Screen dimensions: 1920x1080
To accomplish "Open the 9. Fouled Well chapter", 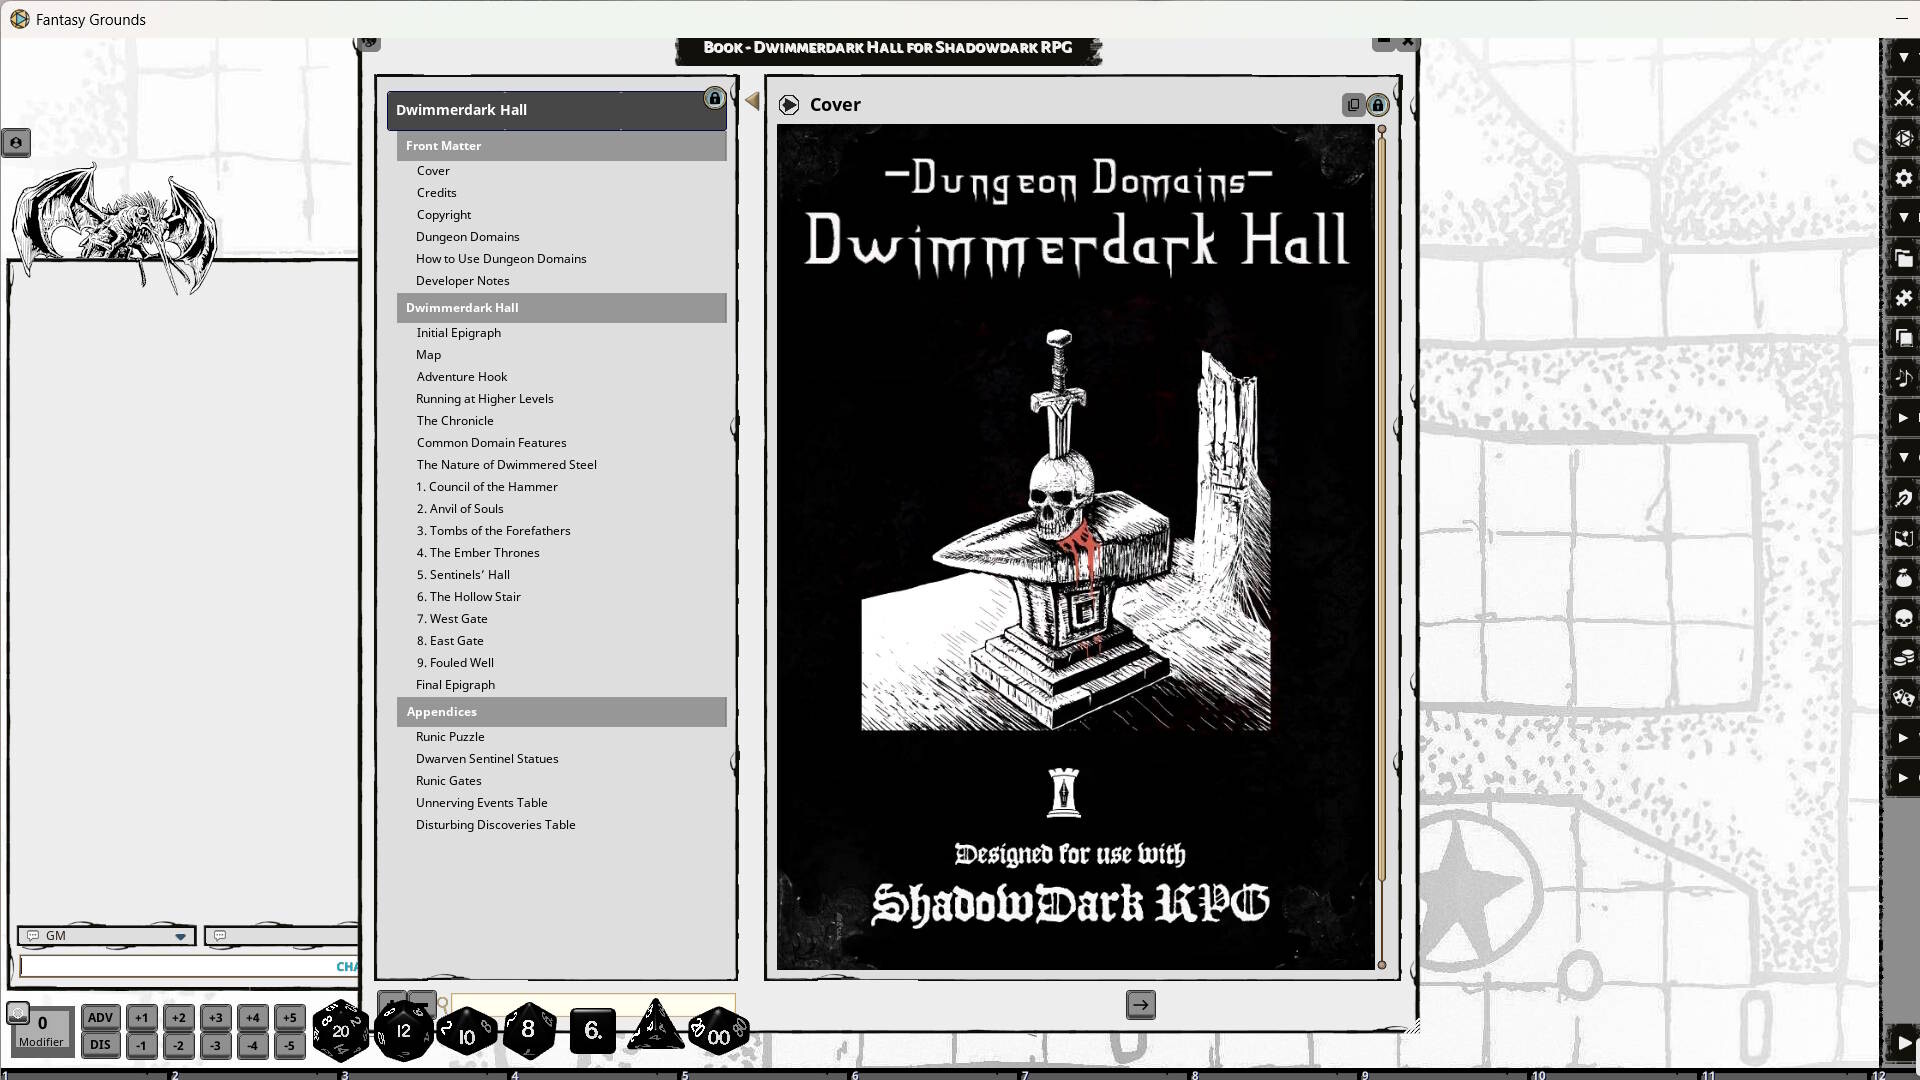I will 455,662.
